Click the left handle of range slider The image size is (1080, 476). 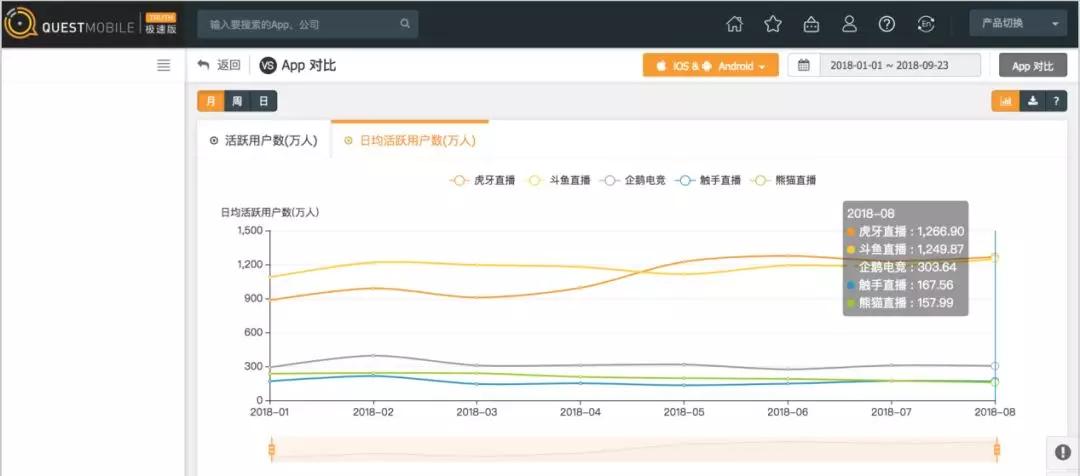[271, 450]
